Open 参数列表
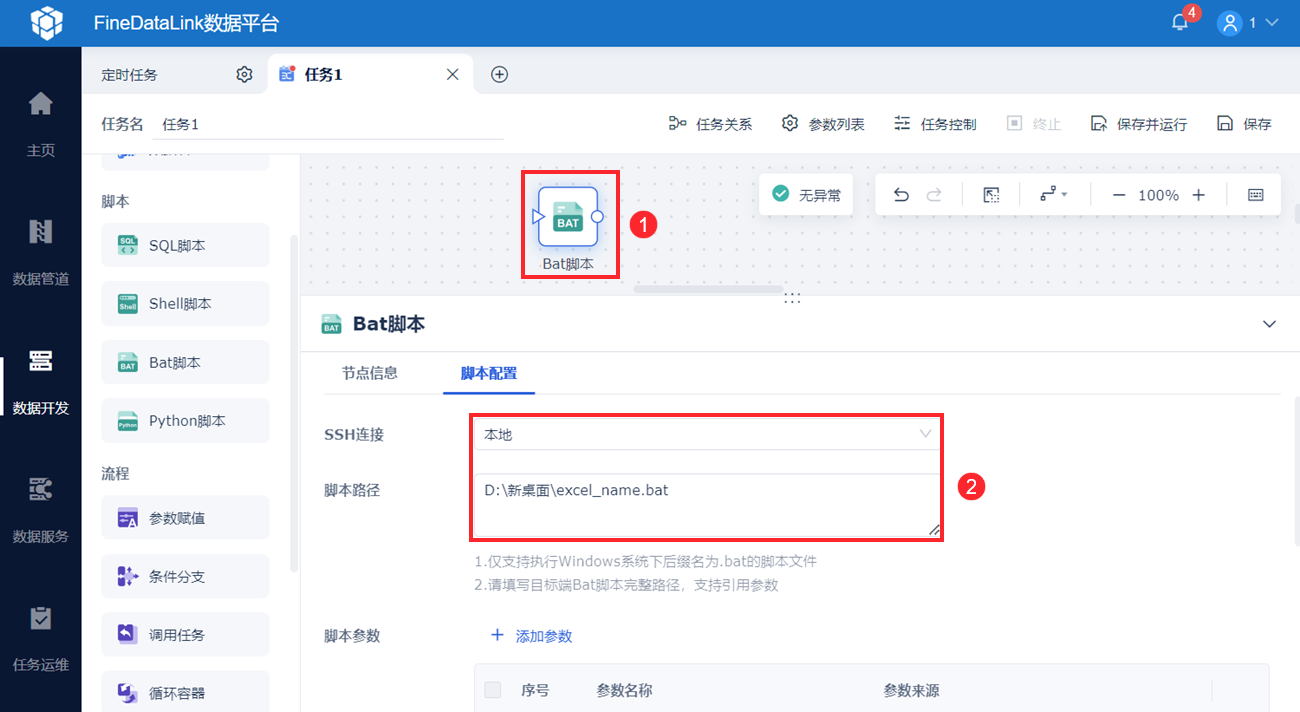 tap(822, 124)
